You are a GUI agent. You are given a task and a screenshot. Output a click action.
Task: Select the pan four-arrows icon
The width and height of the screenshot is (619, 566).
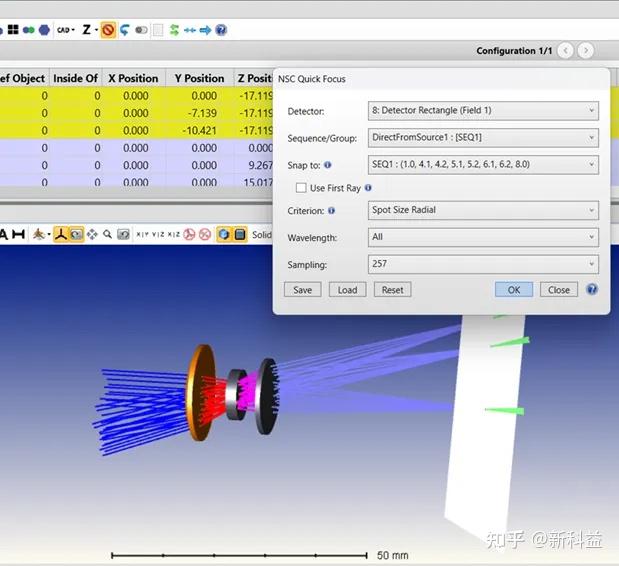tap(92, 234)
